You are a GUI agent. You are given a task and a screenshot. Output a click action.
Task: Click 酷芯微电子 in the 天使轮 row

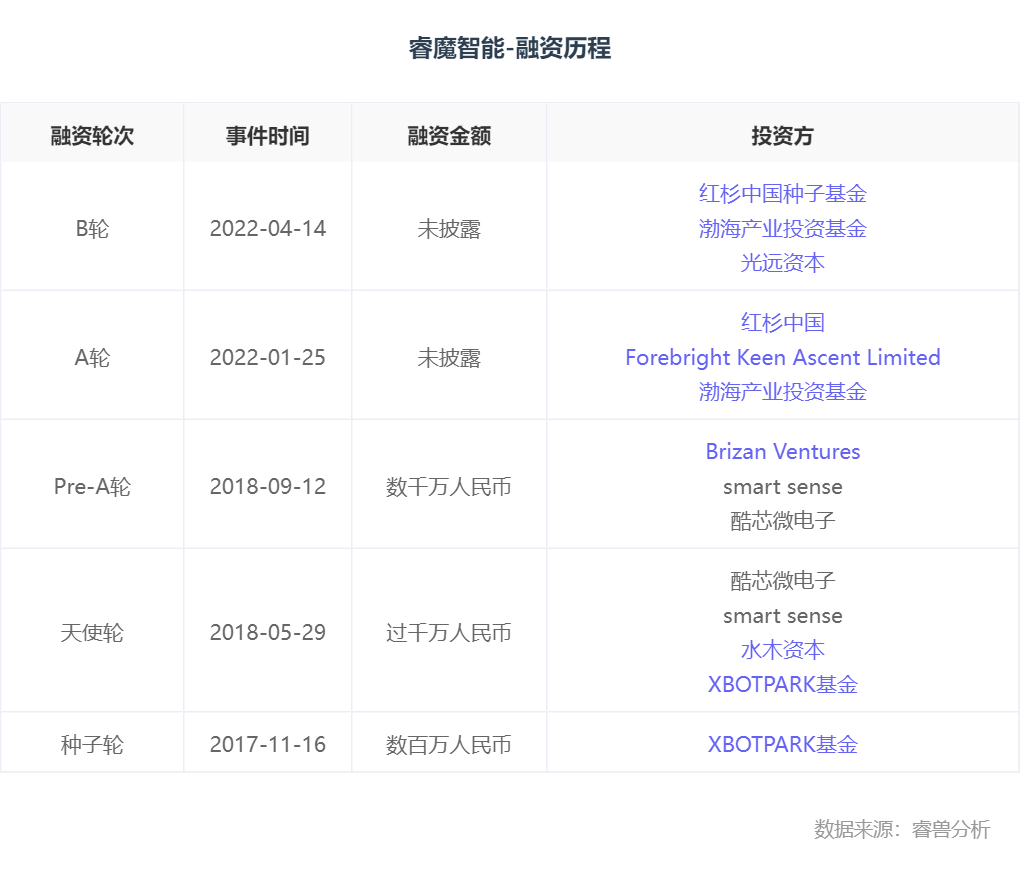[783, 580]
